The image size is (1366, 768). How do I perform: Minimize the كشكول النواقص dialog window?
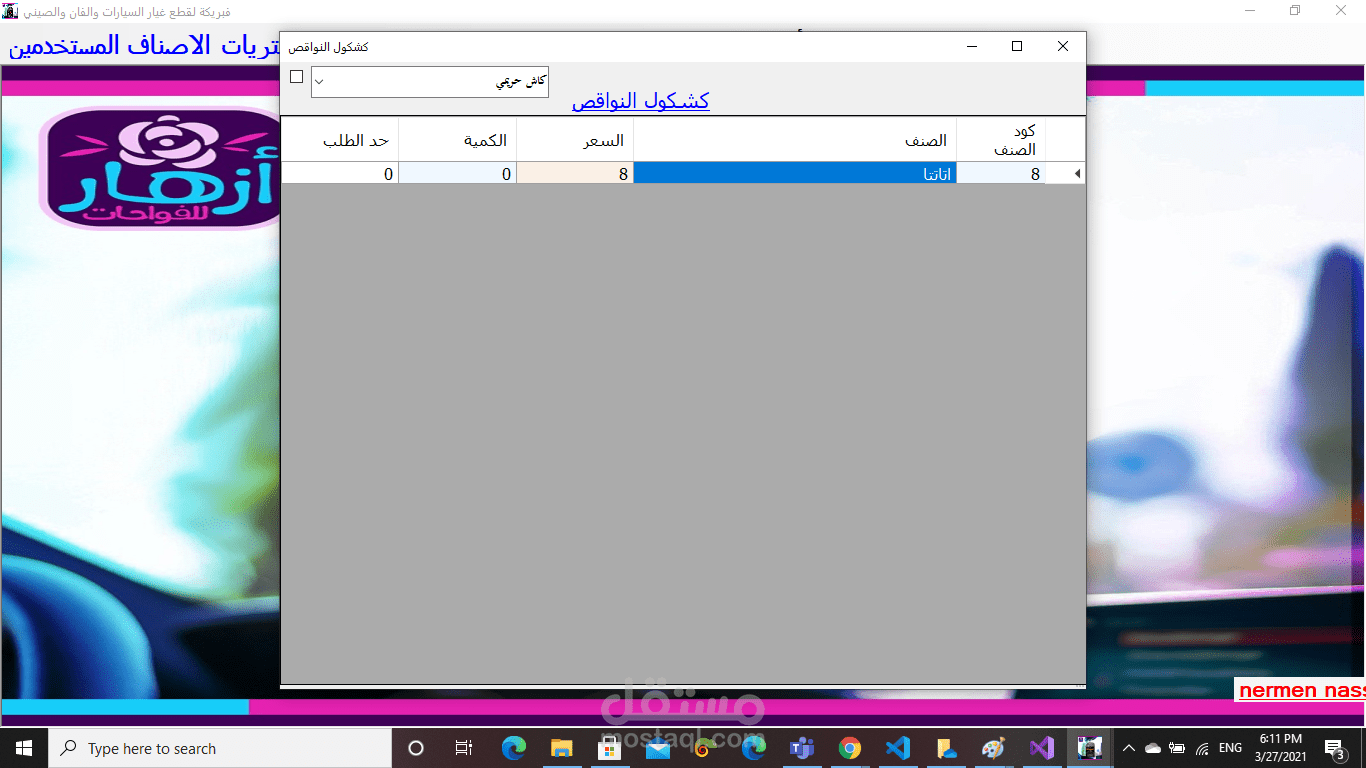tap(972, 46)
